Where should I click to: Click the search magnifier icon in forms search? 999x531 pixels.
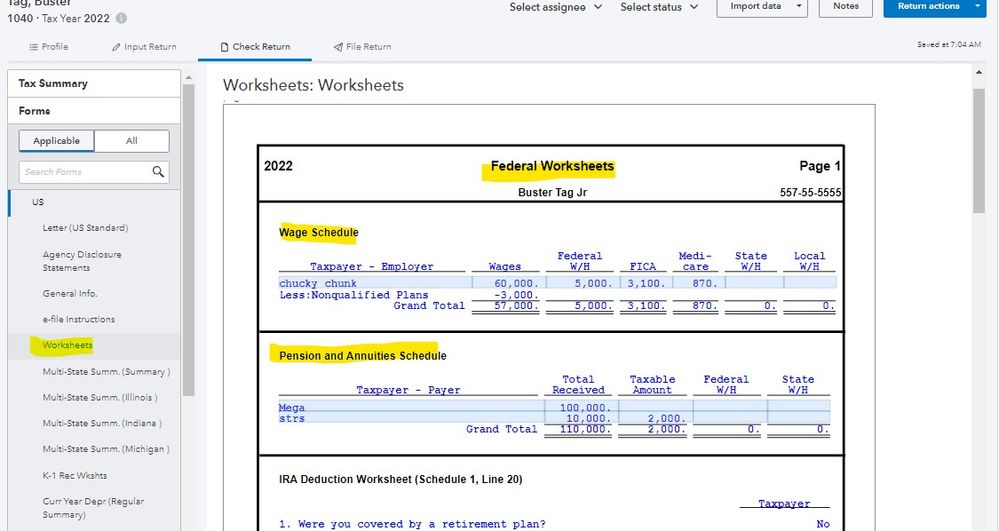click(x=158, y=172)
